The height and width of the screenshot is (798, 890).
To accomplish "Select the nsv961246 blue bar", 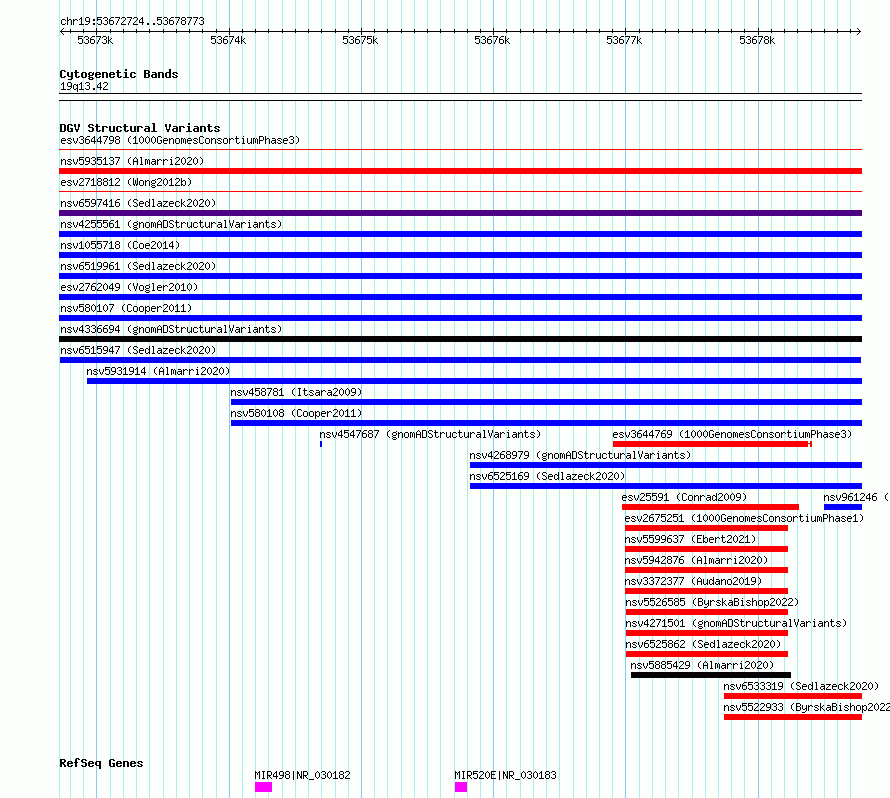I will (843, 507).
